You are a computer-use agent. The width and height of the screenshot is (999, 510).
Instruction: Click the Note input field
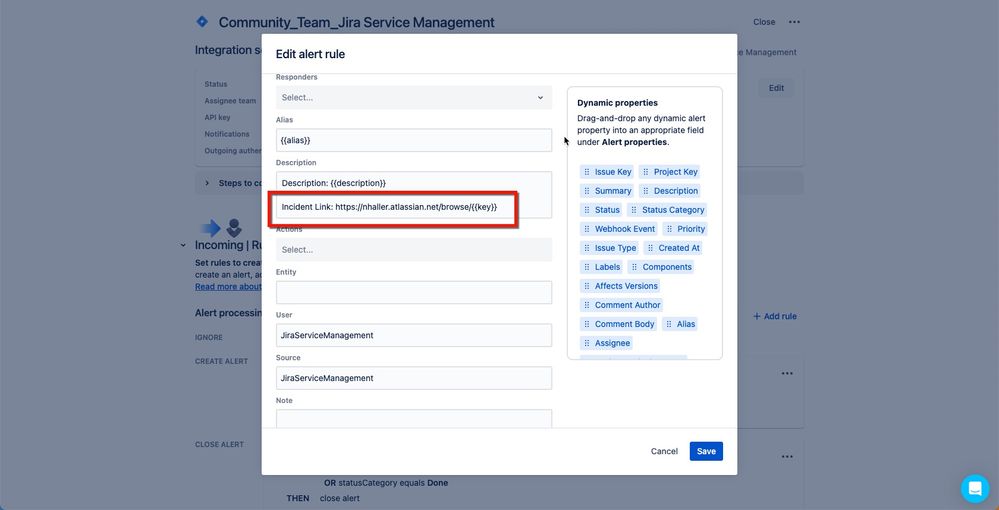(413, 418)
